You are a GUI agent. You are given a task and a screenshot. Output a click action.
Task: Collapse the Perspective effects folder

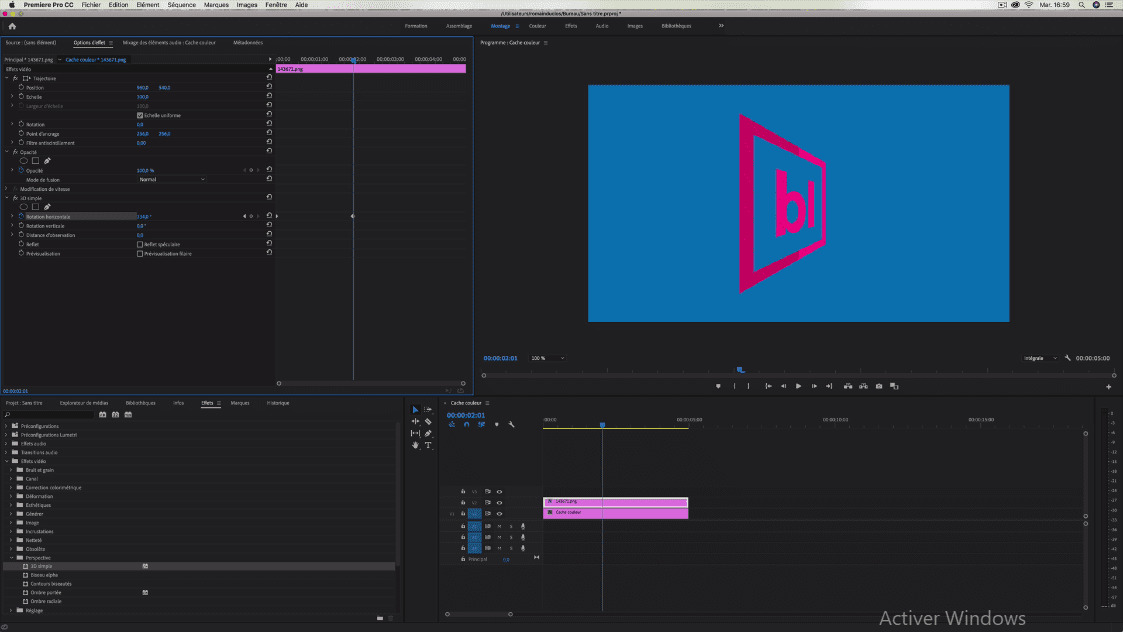(12, 557)
